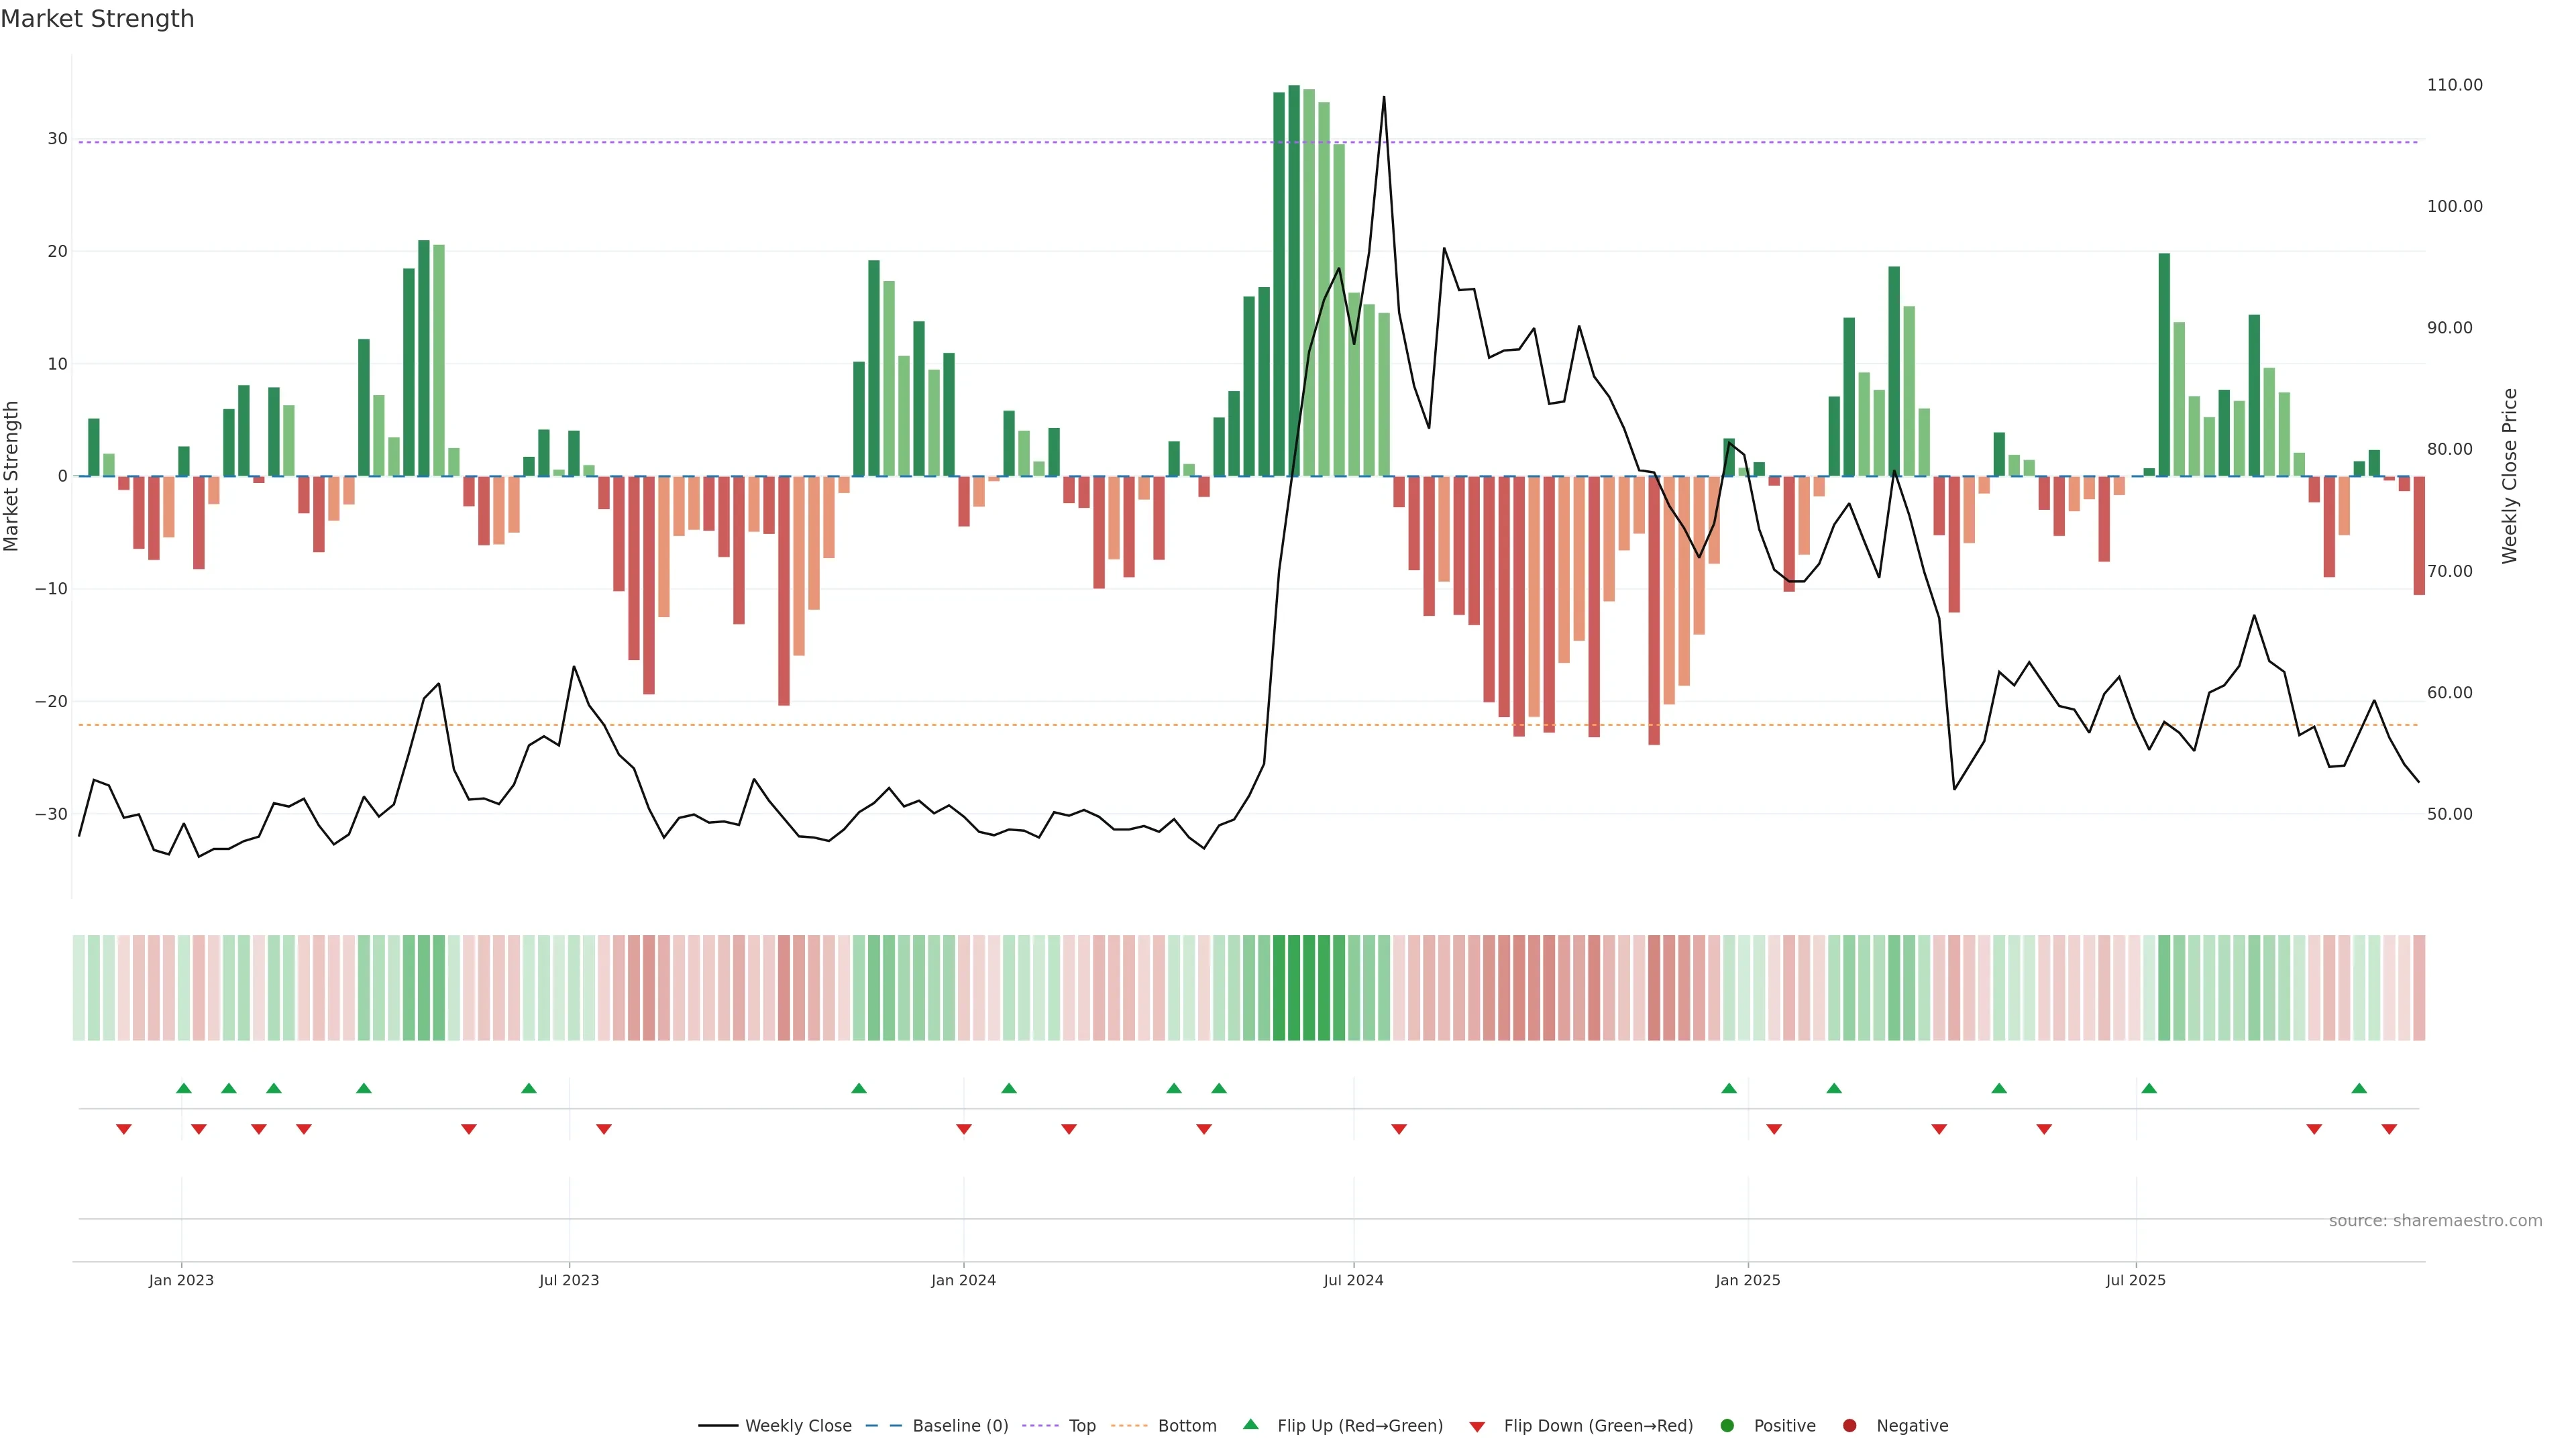Click the first green flip-up triangle marker
Viewport: 2576px width, 1449px height.
point(184,1088)
